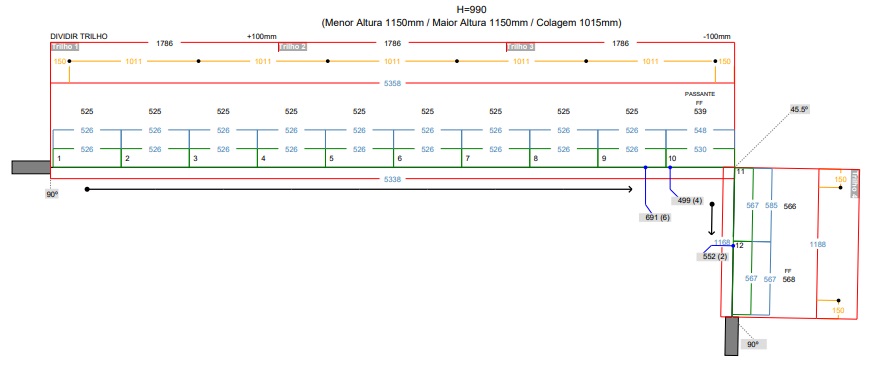874x368 pixels.
Task: Select the 1188 vertical dimension
Action: [817, 244]
